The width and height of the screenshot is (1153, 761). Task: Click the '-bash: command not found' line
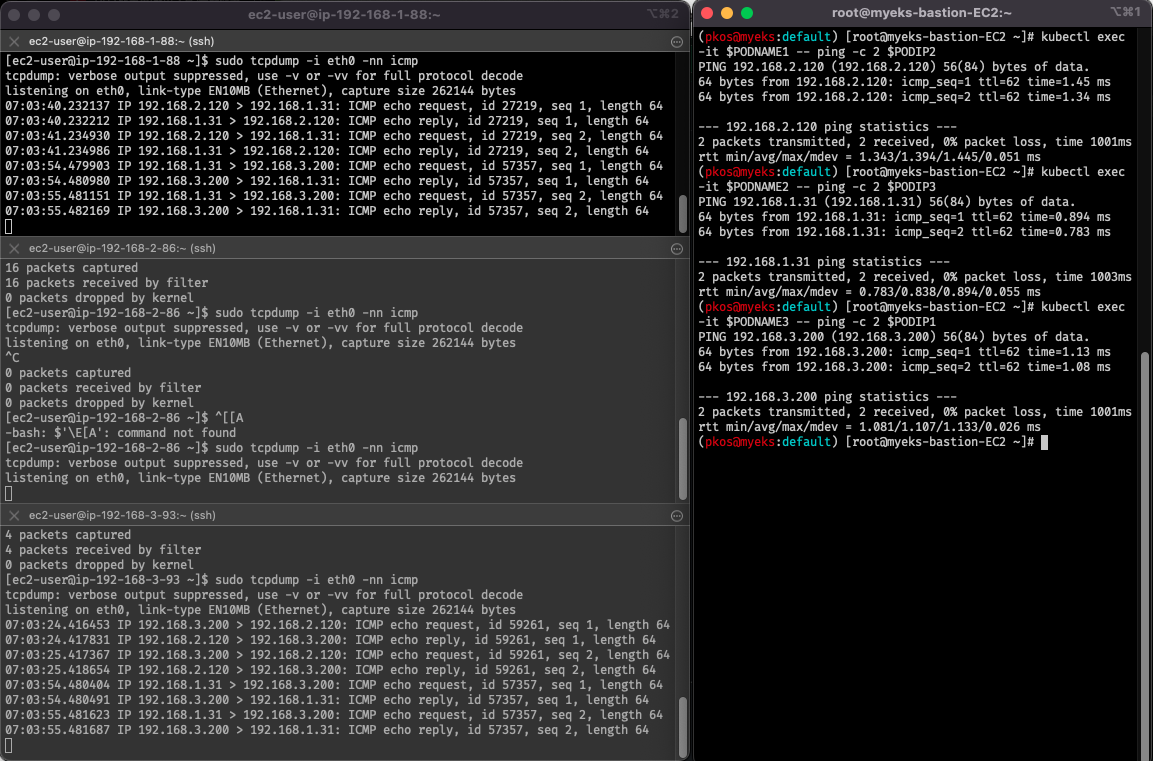click(121, 433)
